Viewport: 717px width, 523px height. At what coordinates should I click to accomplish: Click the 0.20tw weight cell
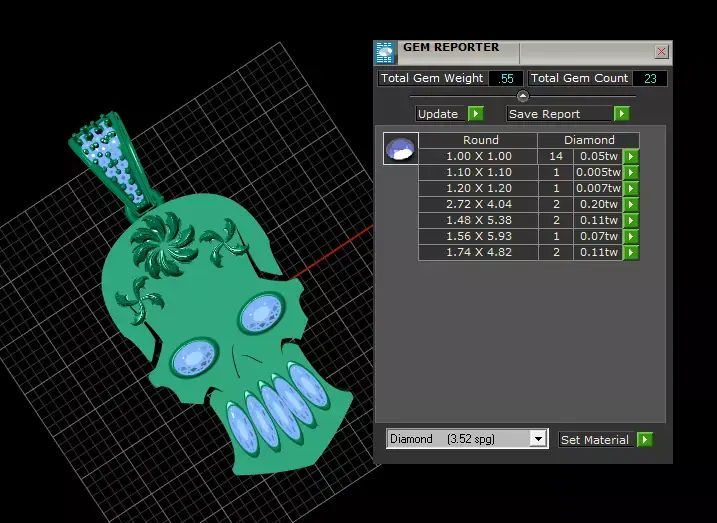(599, 204)
